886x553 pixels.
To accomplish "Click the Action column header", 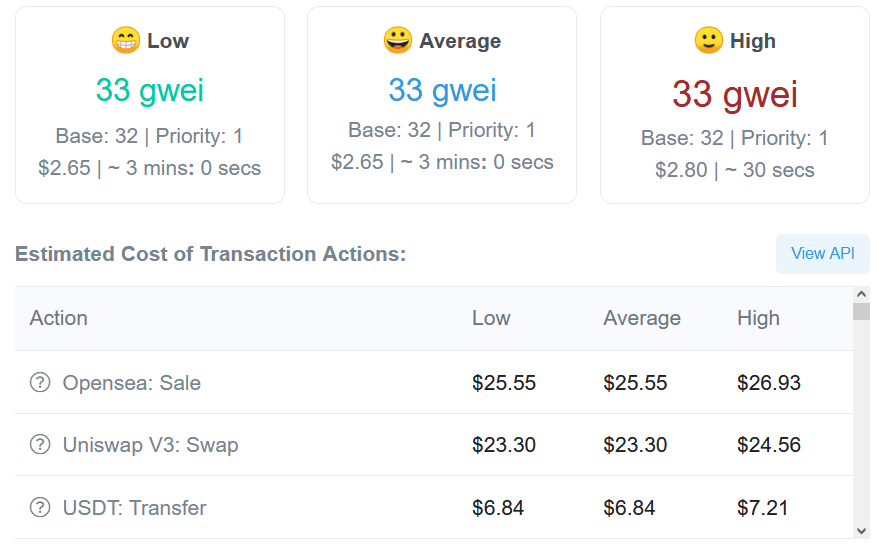I will point(59,318).
